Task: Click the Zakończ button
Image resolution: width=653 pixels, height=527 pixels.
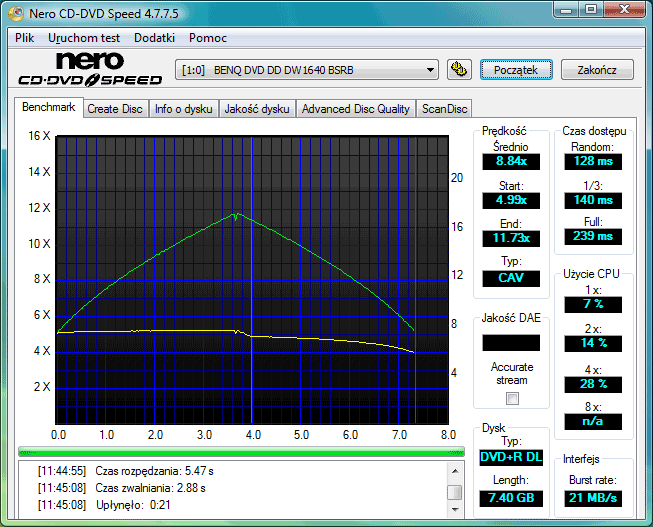Action: 597,70
